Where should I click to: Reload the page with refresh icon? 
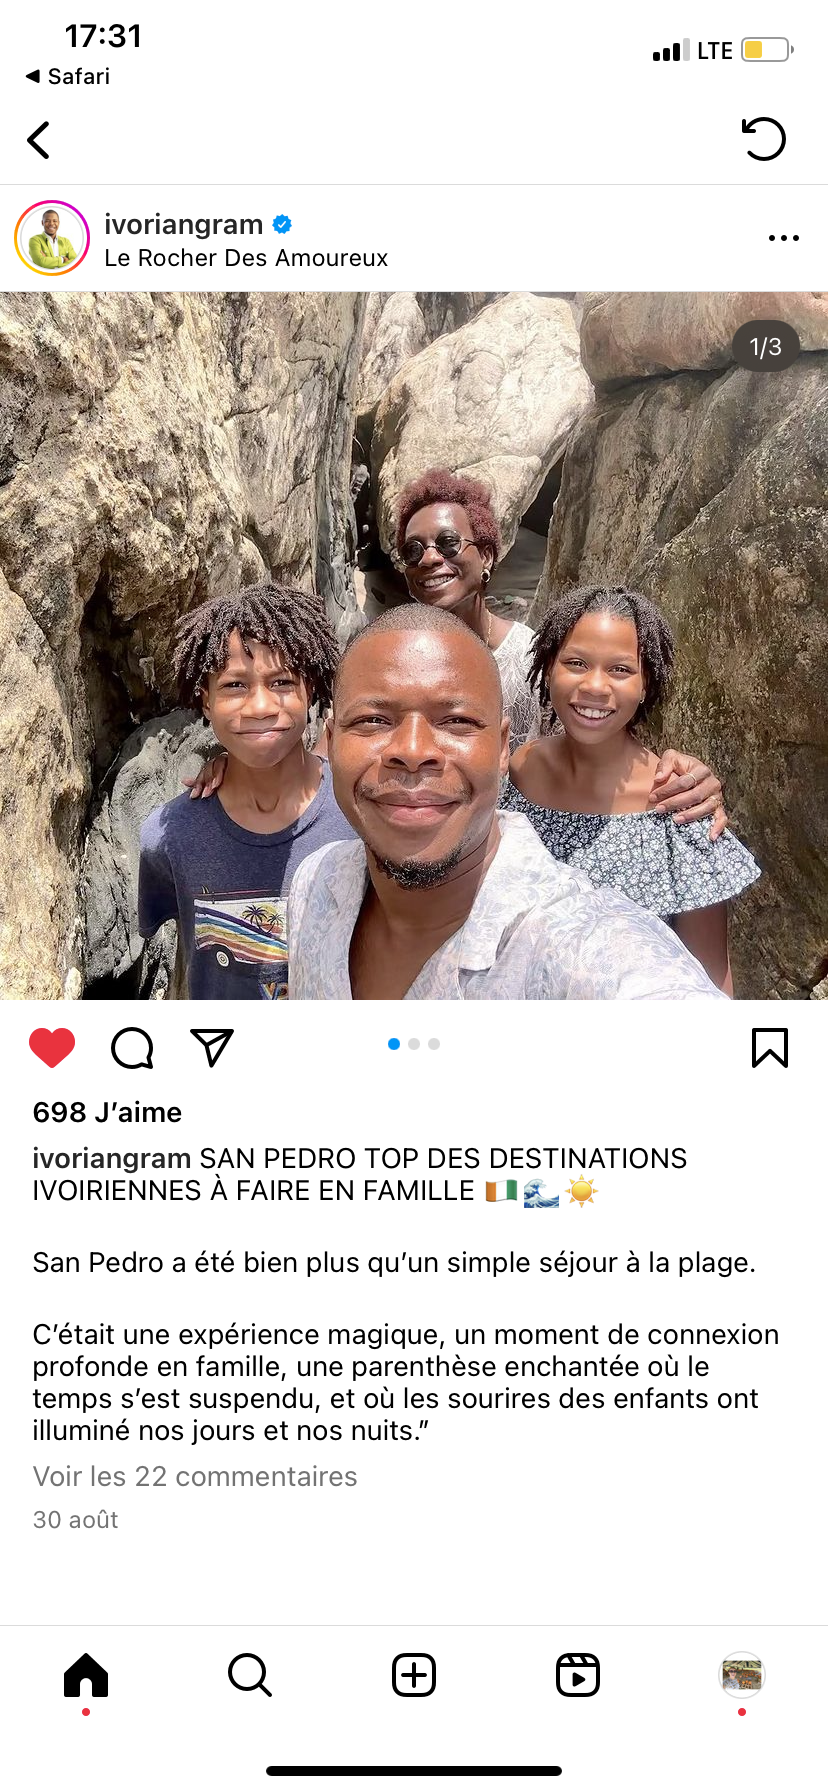click(x=764, y=139)
